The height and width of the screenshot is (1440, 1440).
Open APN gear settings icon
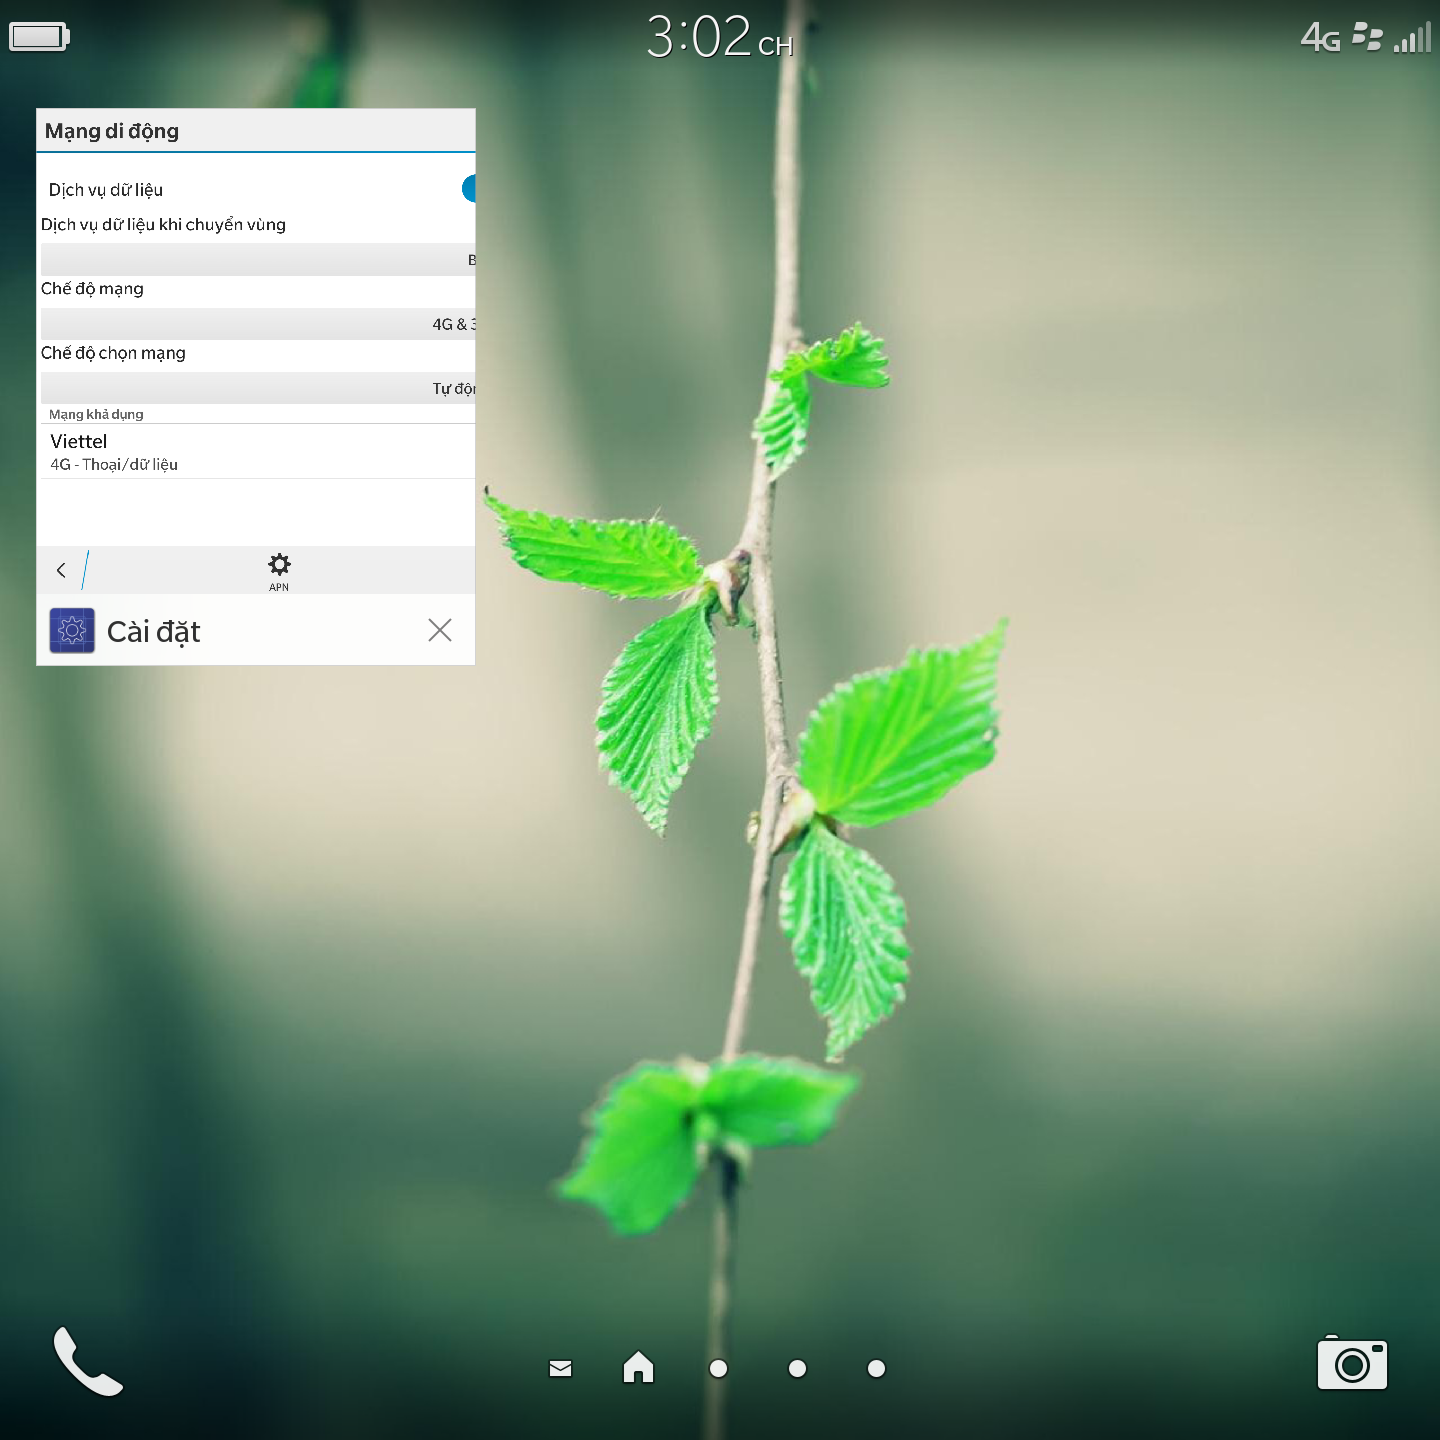(x=279, y=570)
